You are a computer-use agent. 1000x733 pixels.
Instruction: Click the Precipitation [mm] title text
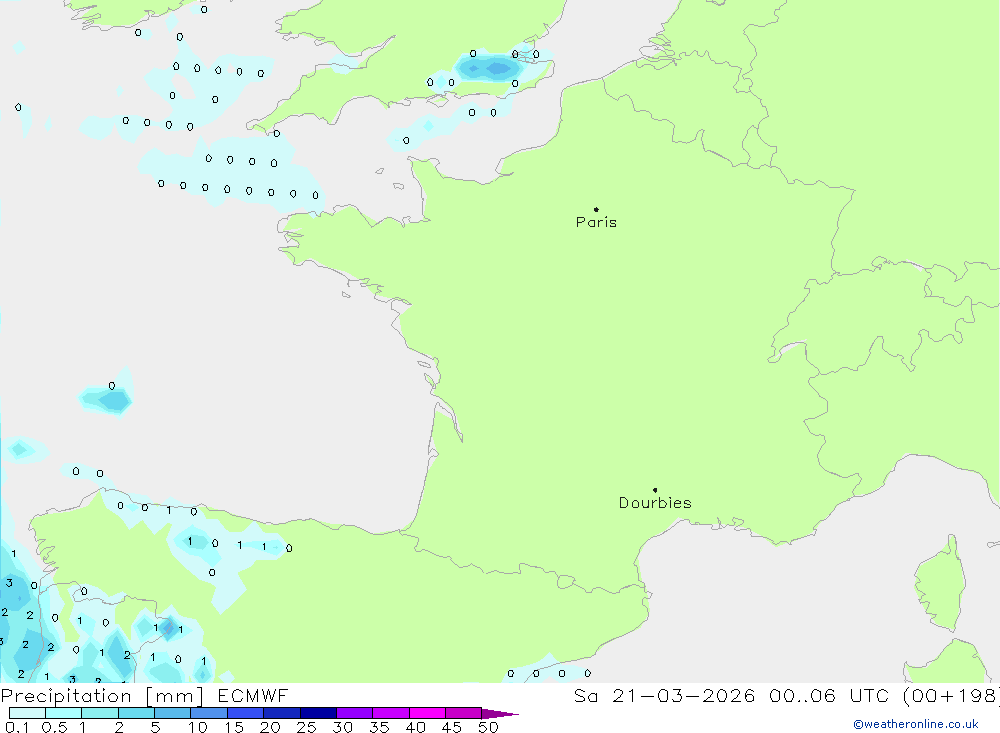pos(102,696)
